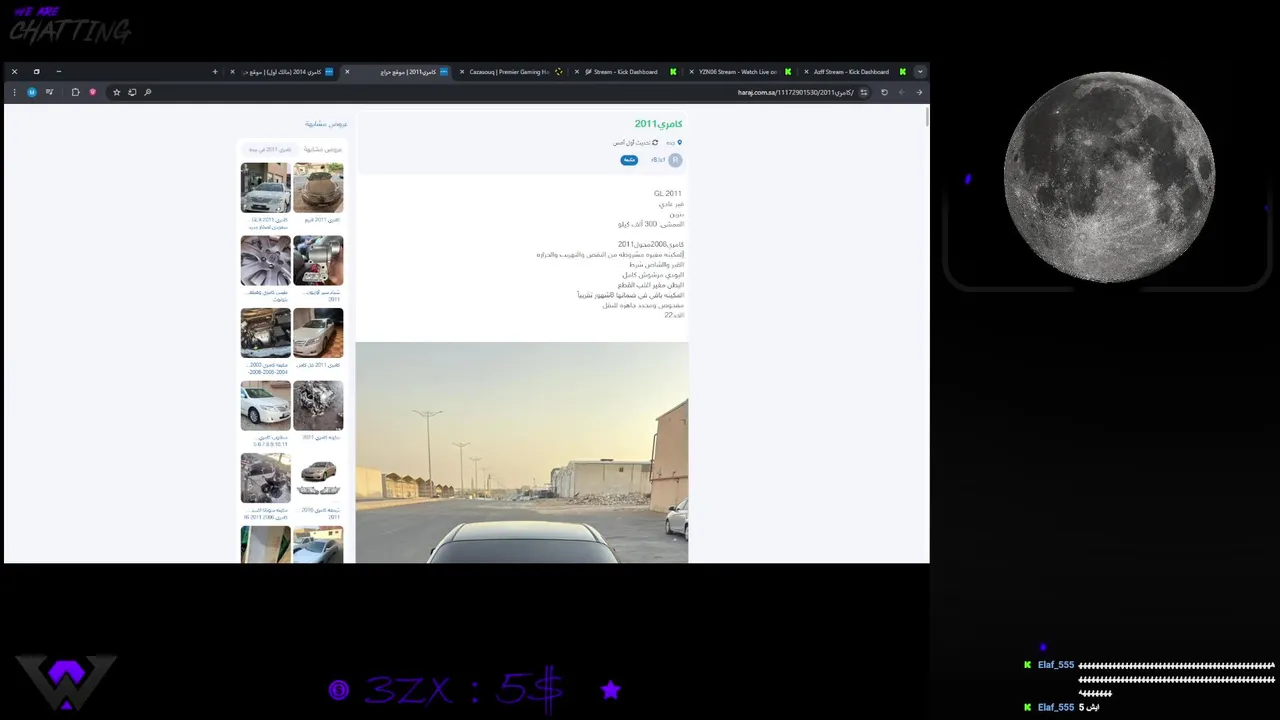Open the white Camry 5.6.7.8.9.10.11 thumbnail
Screen dimensions: 1280x720
click(x=265, y=405)
